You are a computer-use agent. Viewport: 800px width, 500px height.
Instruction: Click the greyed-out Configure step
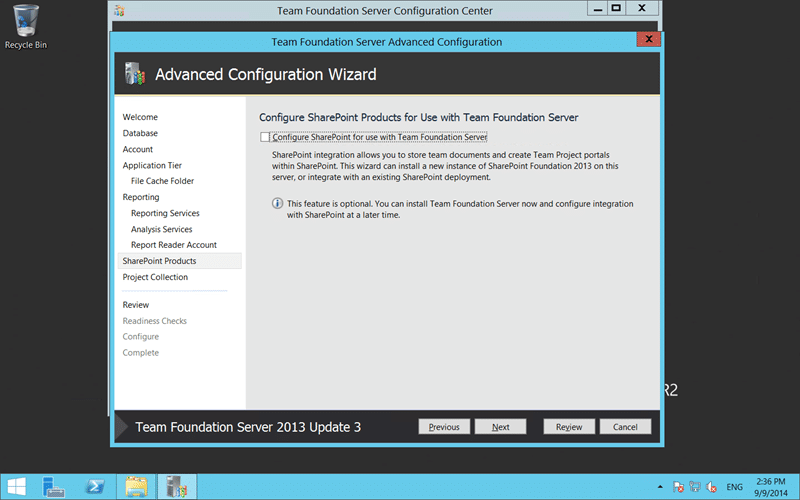point(141,337)
